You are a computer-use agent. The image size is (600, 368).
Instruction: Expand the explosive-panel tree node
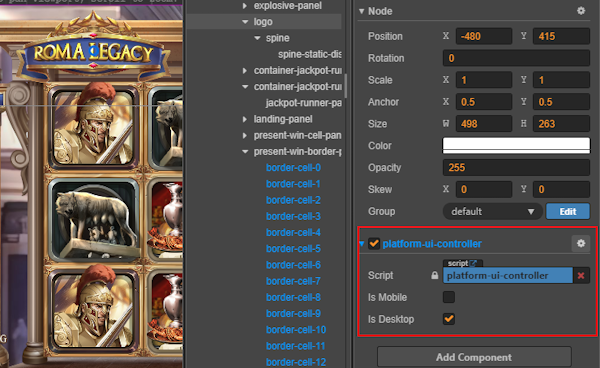click(x=245, y=6)
